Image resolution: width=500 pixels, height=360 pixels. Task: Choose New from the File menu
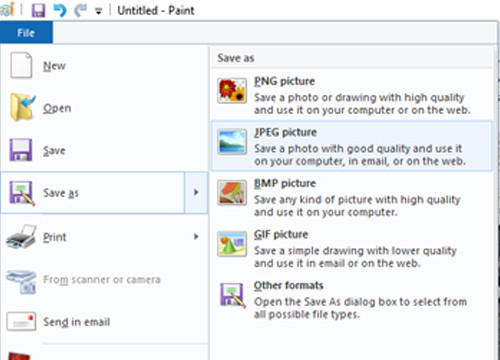(104, 66)
